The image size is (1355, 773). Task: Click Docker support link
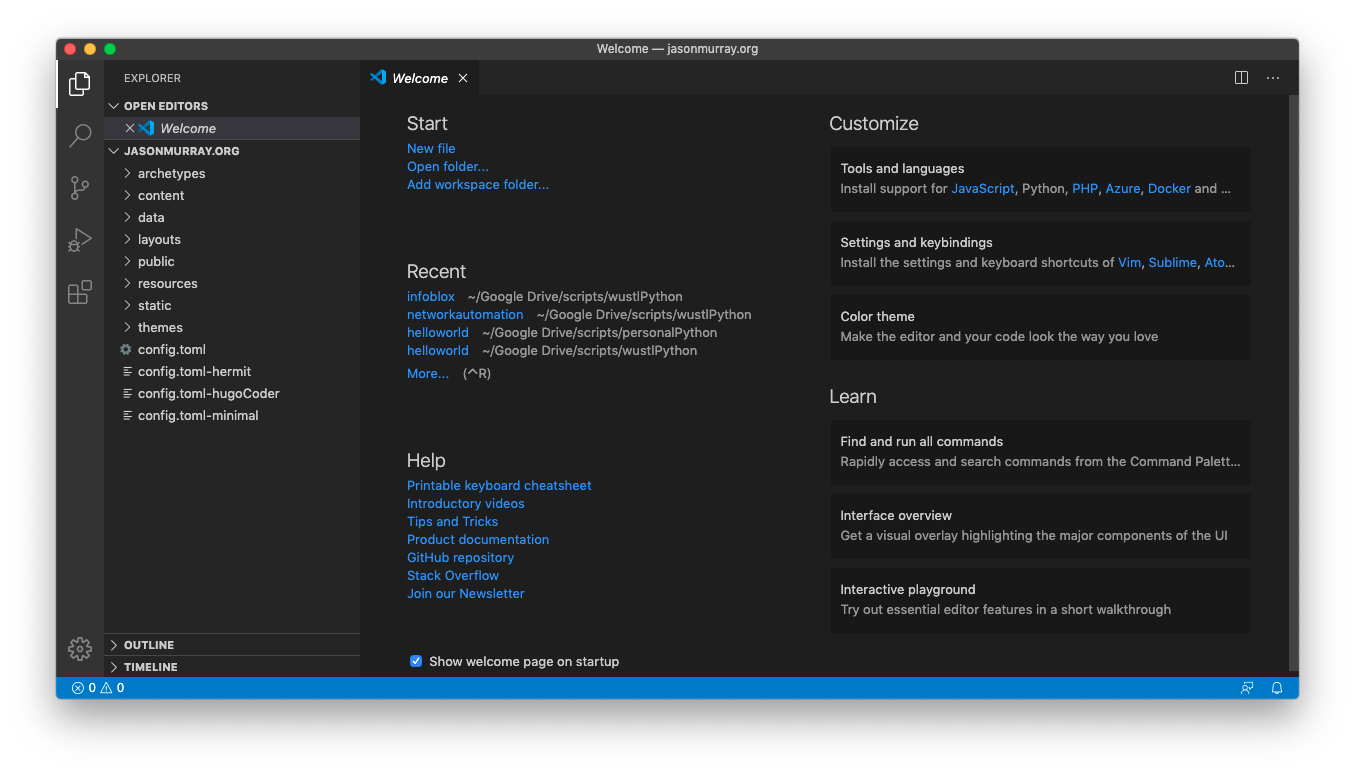[x=1169, y=188]
